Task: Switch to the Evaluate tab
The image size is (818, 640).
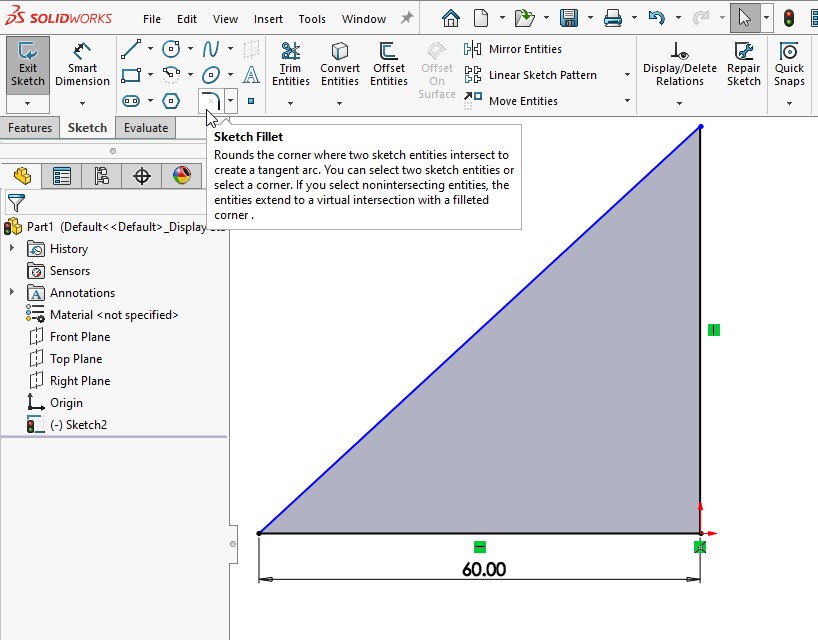Action: coord(146,128)
